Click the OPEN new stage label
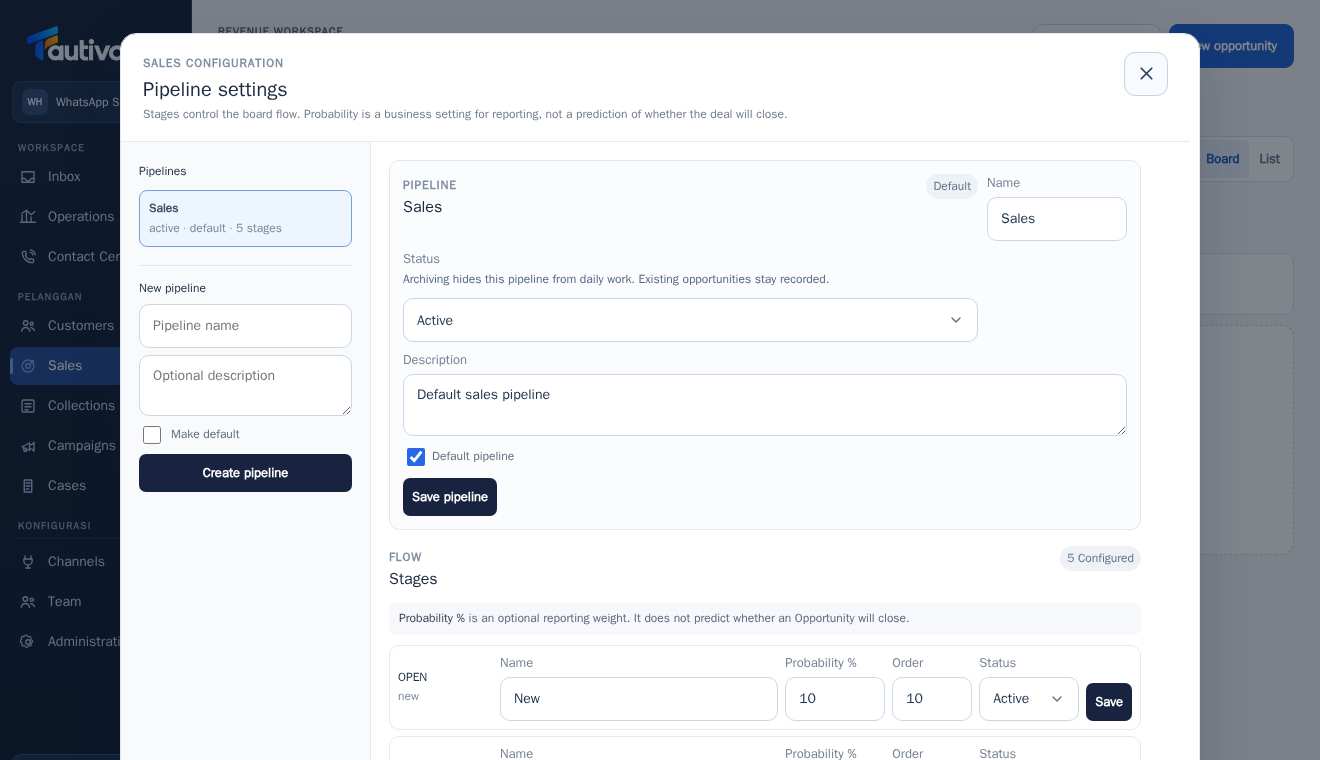The width and height of the screenshot is (1320, 760). (x=412, y=686)
